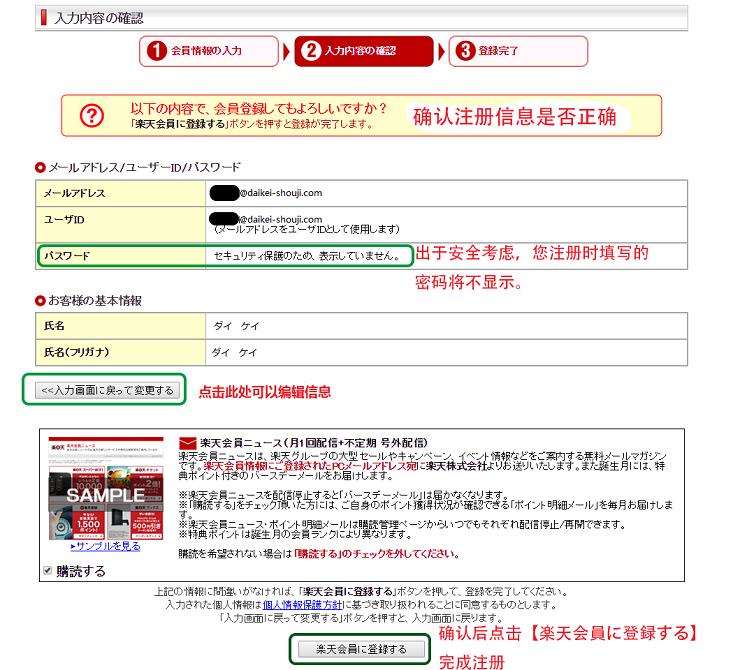740x670 pixels.
Task: Click the number 2 circle in the step bar
Action: (311, 51)
